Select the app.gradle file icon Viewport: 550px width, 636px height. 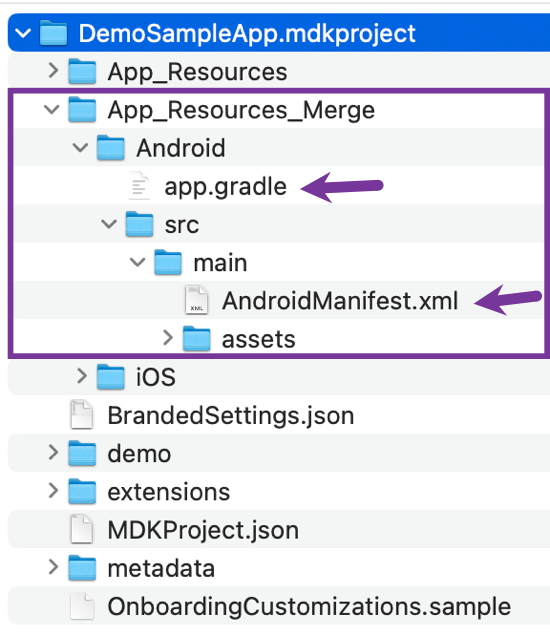click(139, 186)
